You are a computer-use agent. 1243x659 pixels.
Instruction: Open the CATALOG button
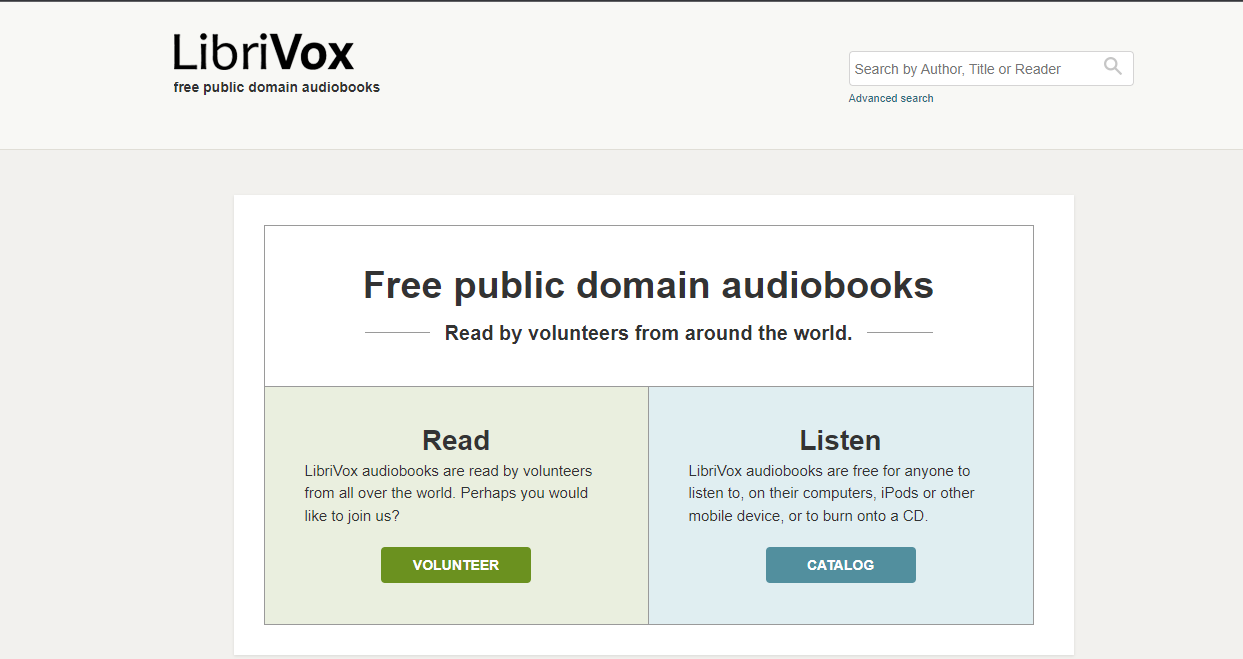pyautogui.click(x=841, y=565)
